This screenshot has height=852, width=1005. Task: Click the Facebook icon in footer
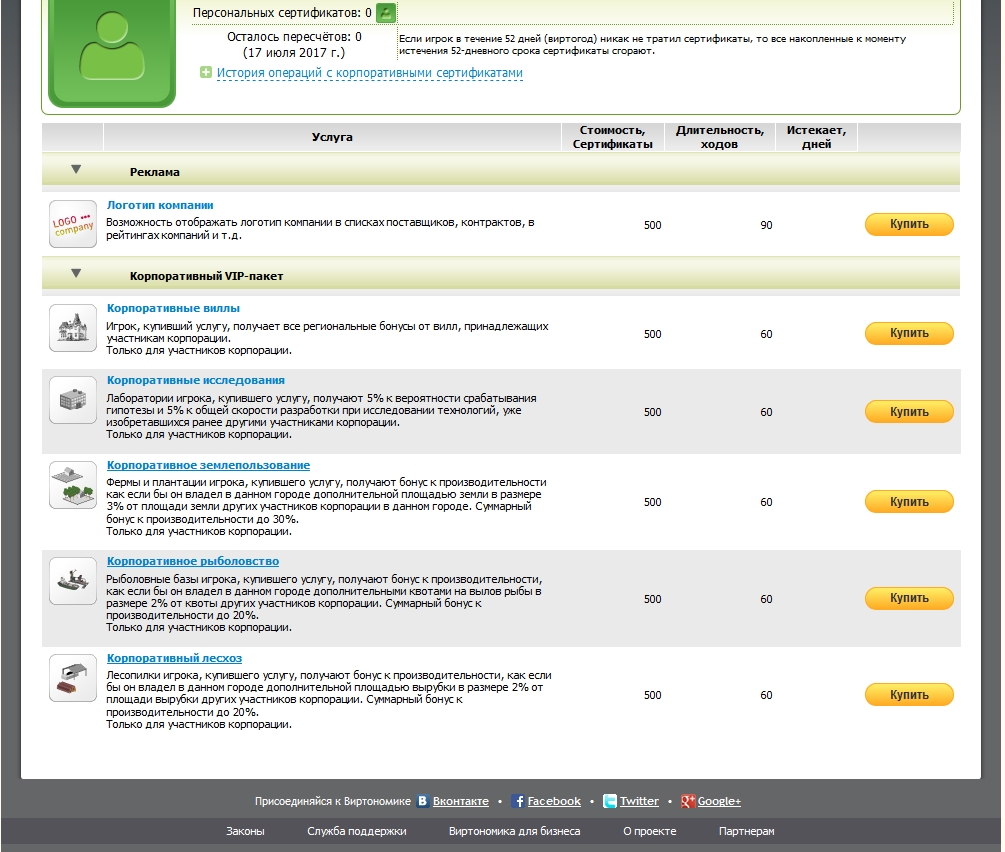[518, 801]
